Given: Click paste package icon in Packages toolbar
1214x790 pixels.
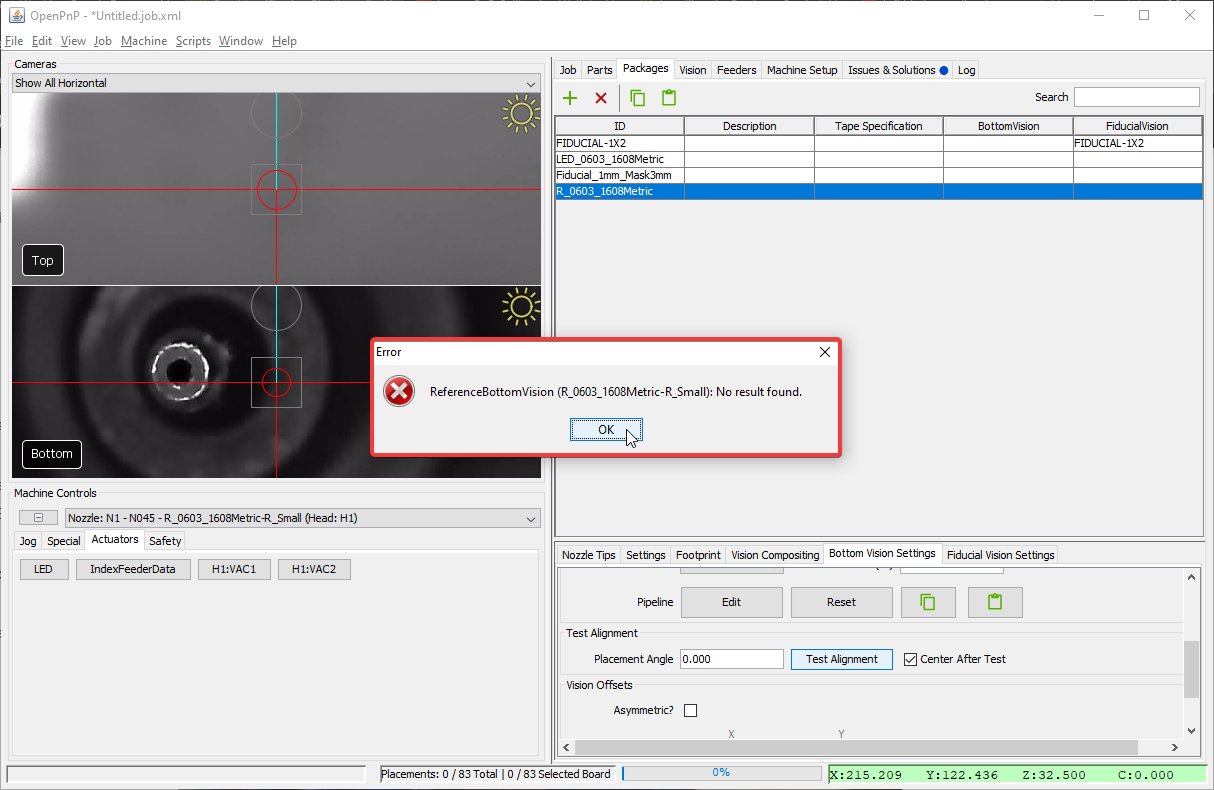Looking at the screenshot, I should pyautogui.click(x=669, y=98).
